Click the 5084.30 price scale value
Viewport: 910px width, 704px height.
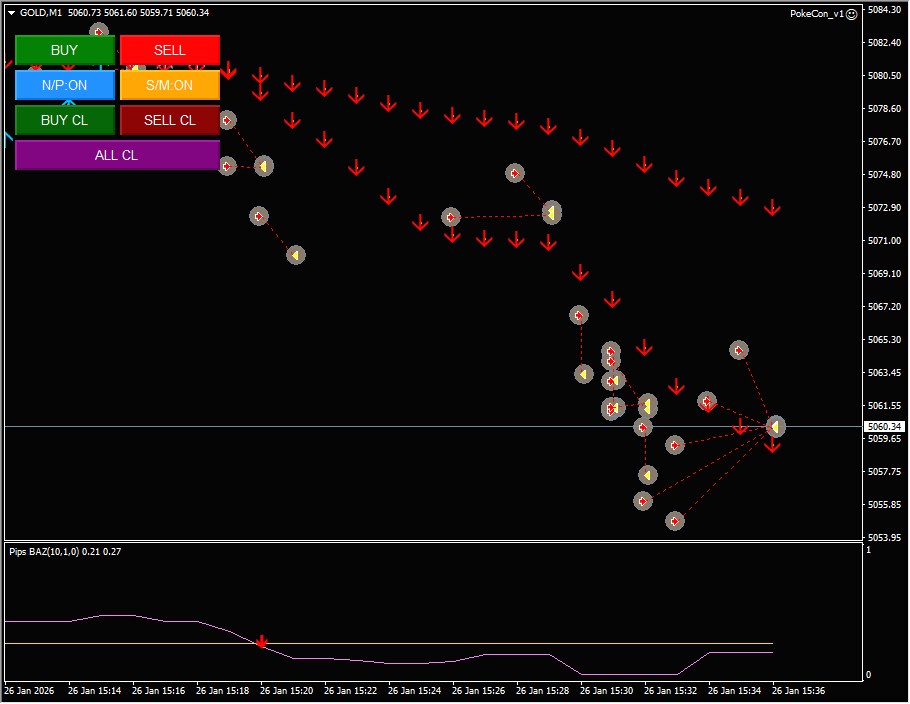(884, 9)
